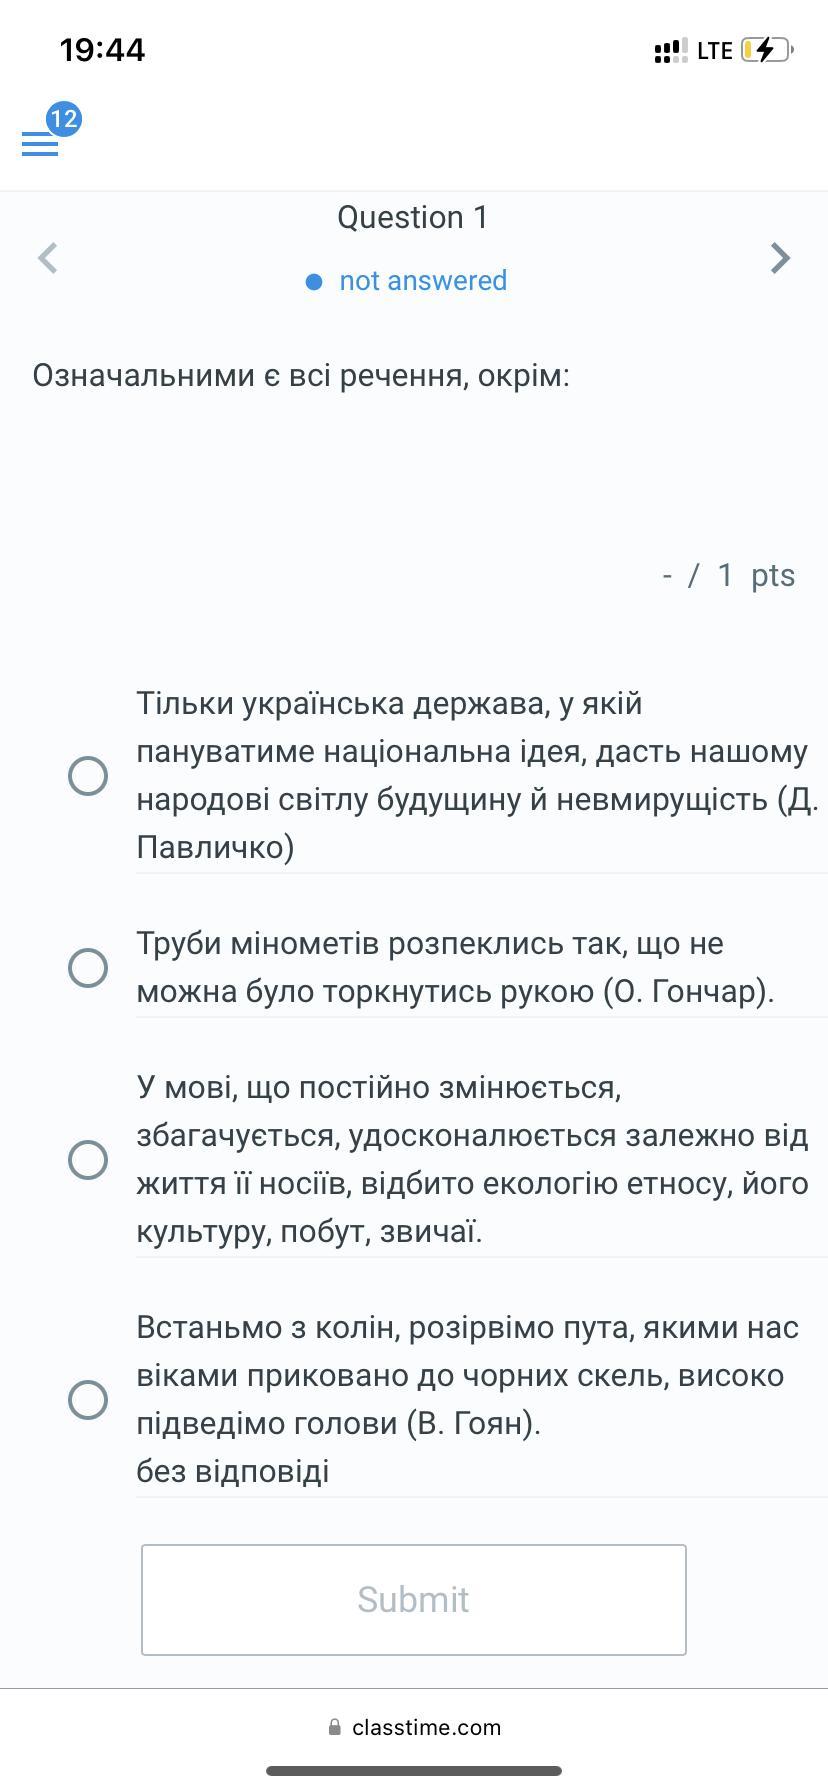This screenshot has height=1792, width=828.
Task: Tap the 'not answered' status label
Action: click(423, 281)
